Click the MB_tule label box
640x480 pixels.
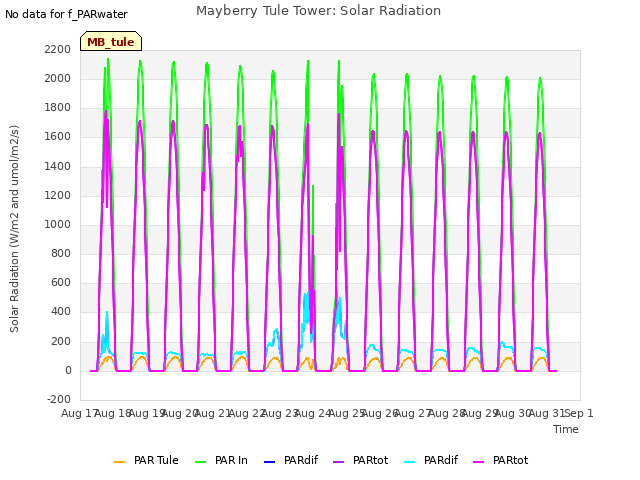111,41
